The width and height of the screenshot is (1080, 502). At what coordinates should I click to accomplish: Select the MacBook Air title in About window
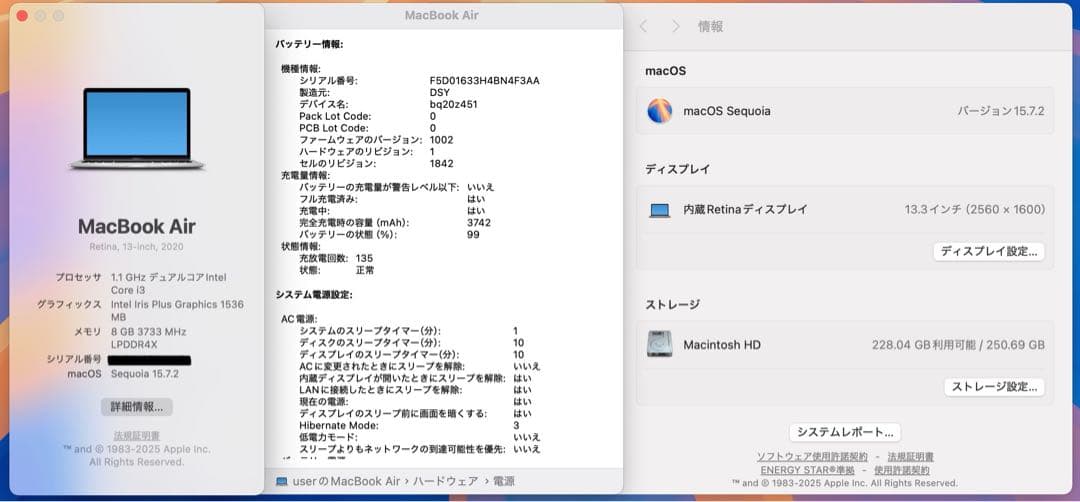click(x=136, y=227)
